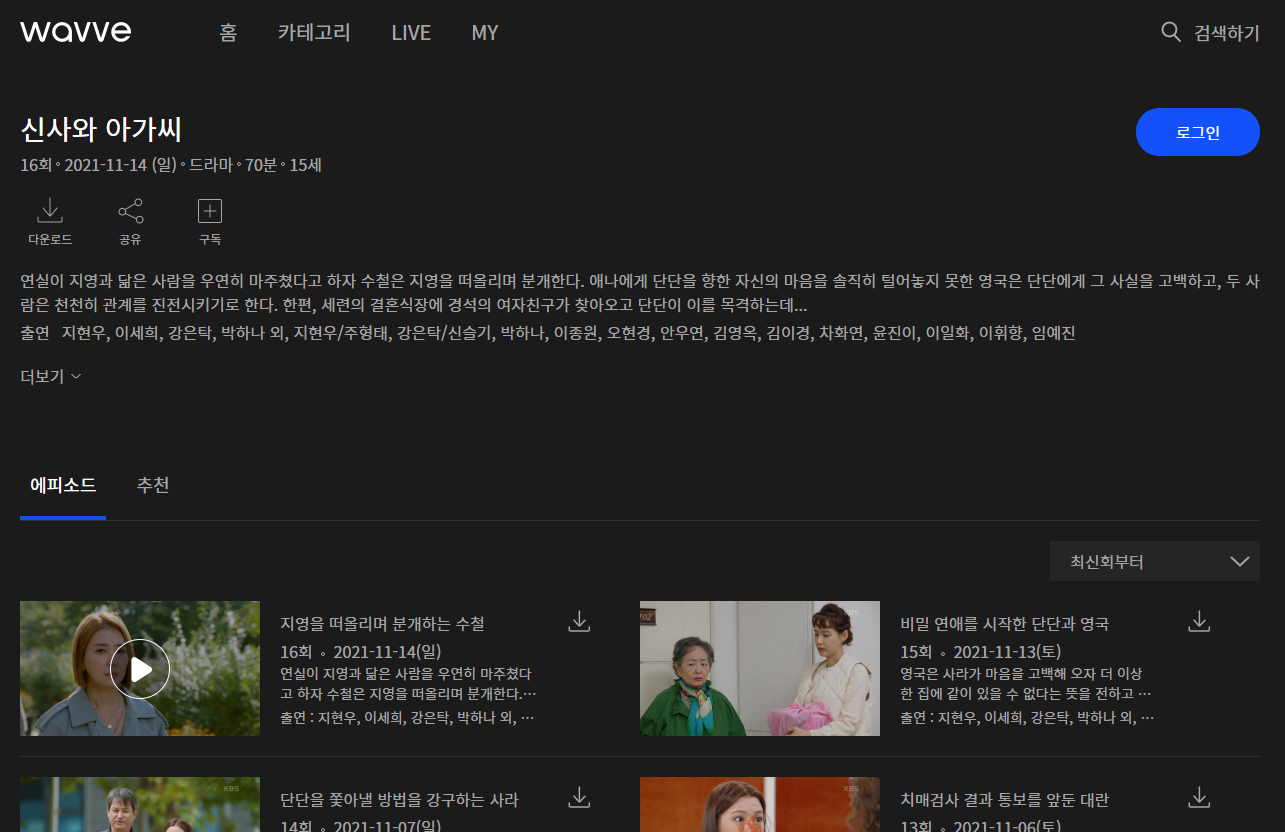1285x832 pixels.
Task: Click the 공유 share icon
Action: [x=130, y=211]
